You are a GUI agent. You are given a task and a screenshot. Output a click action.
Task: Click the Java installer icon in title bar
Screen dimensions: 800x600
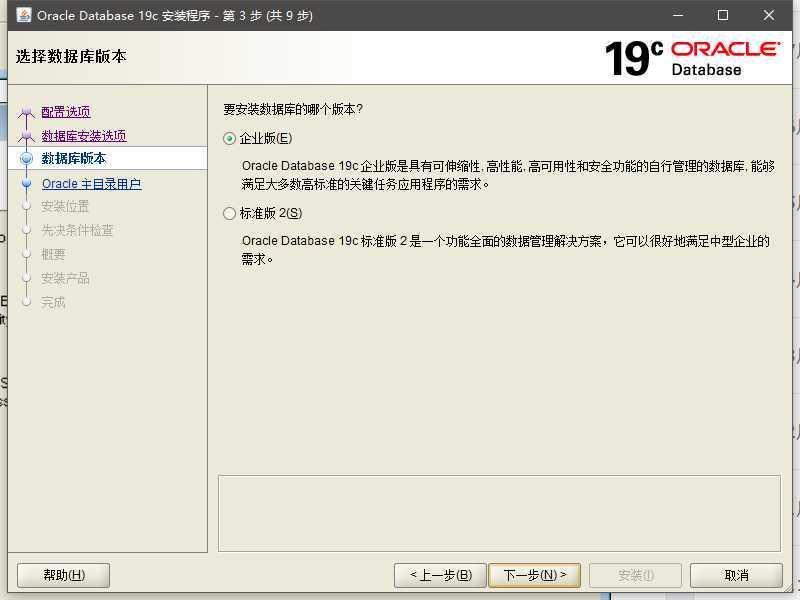(x=23, y=15)
